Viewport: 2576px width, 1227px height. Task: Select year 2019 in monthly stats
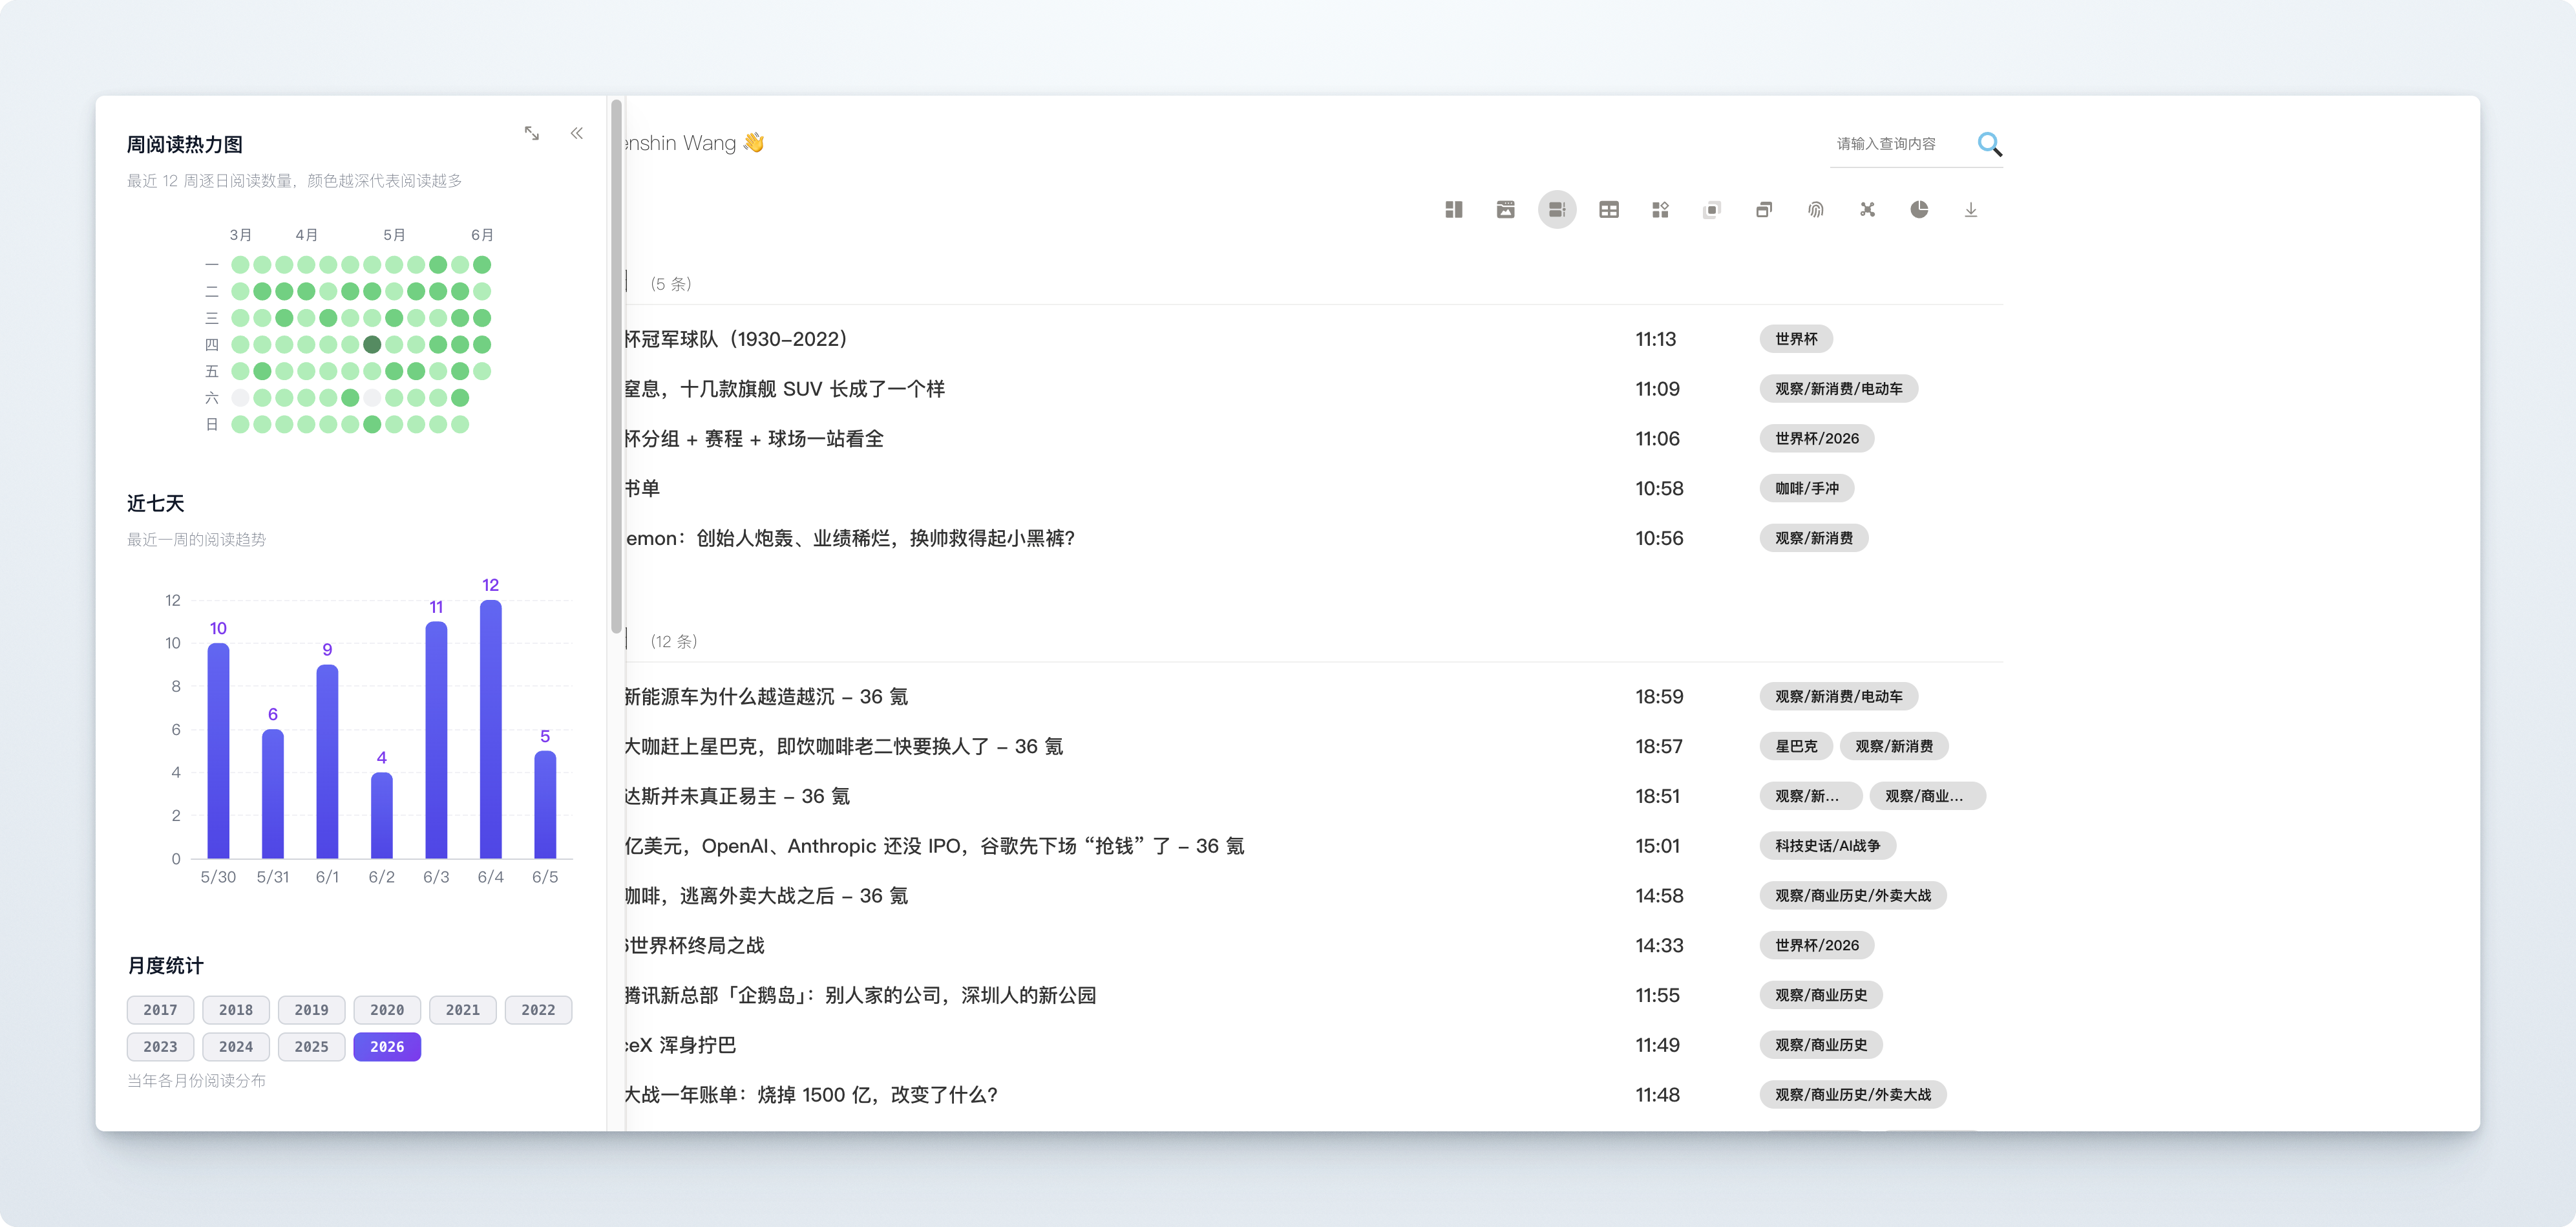[311, 1010]
